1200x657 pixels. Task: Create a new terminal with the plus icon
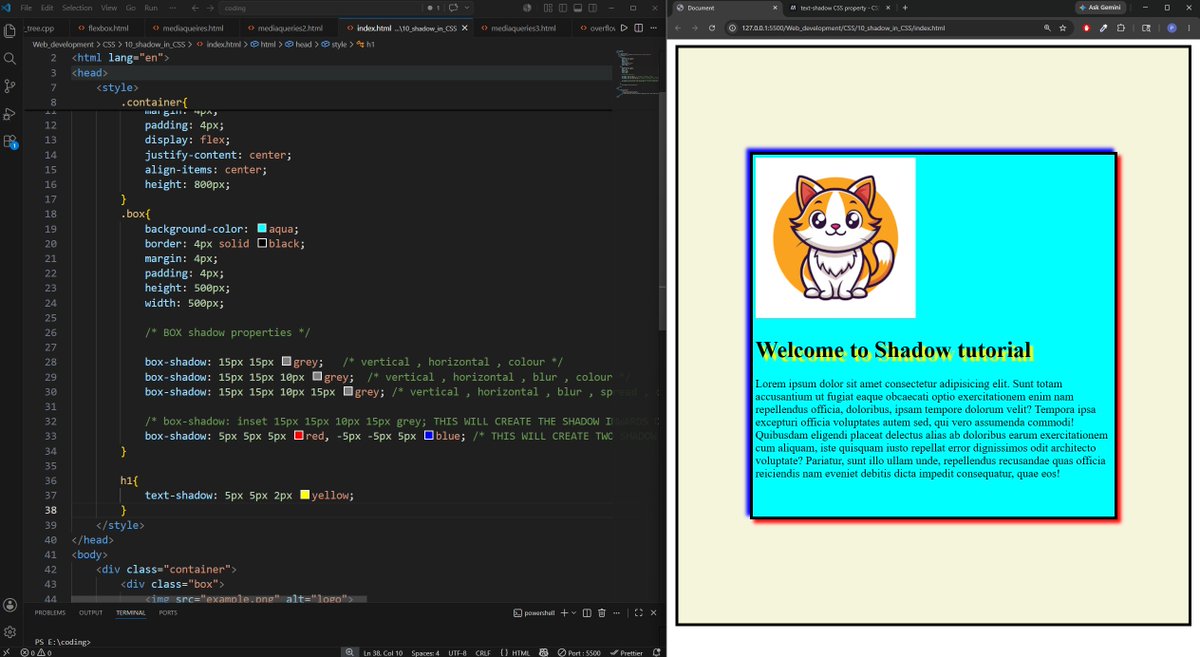[563, 612]
